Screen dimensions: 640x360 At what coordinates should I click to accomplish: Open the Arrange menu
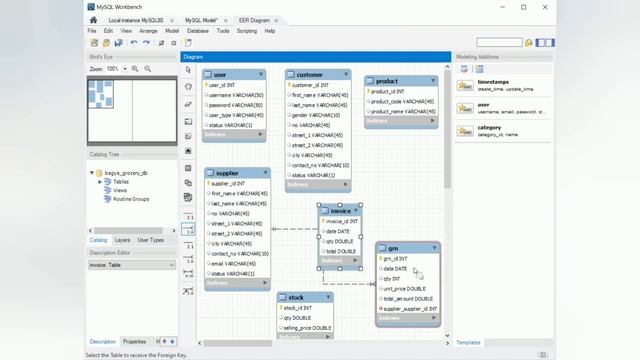coord(148,31)
